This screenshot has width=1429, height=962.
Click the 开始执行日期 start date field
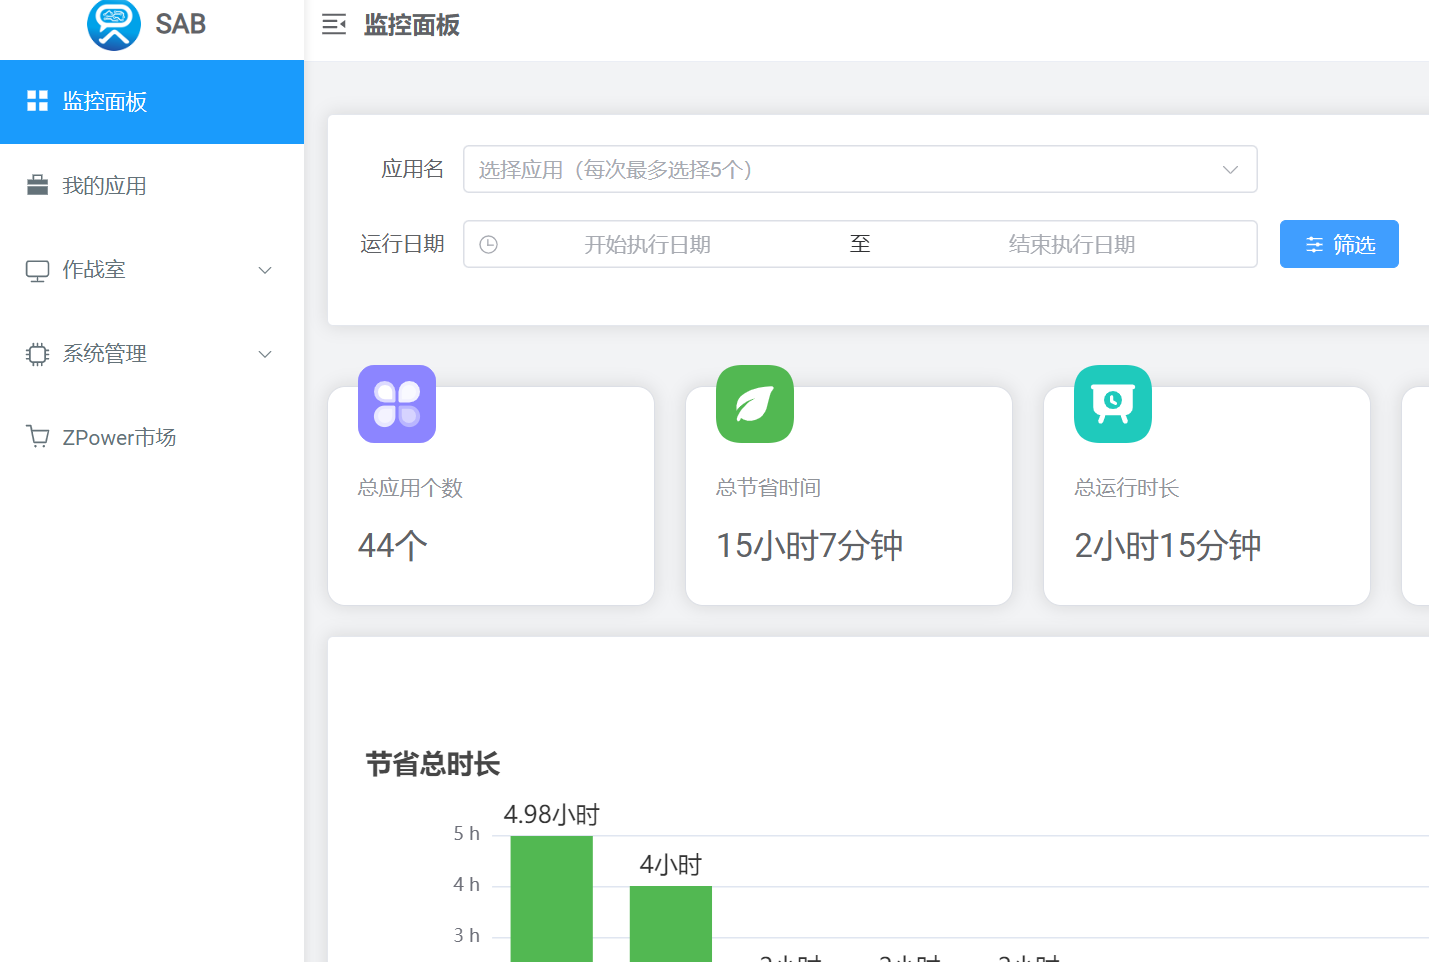[x=648, y=245]
